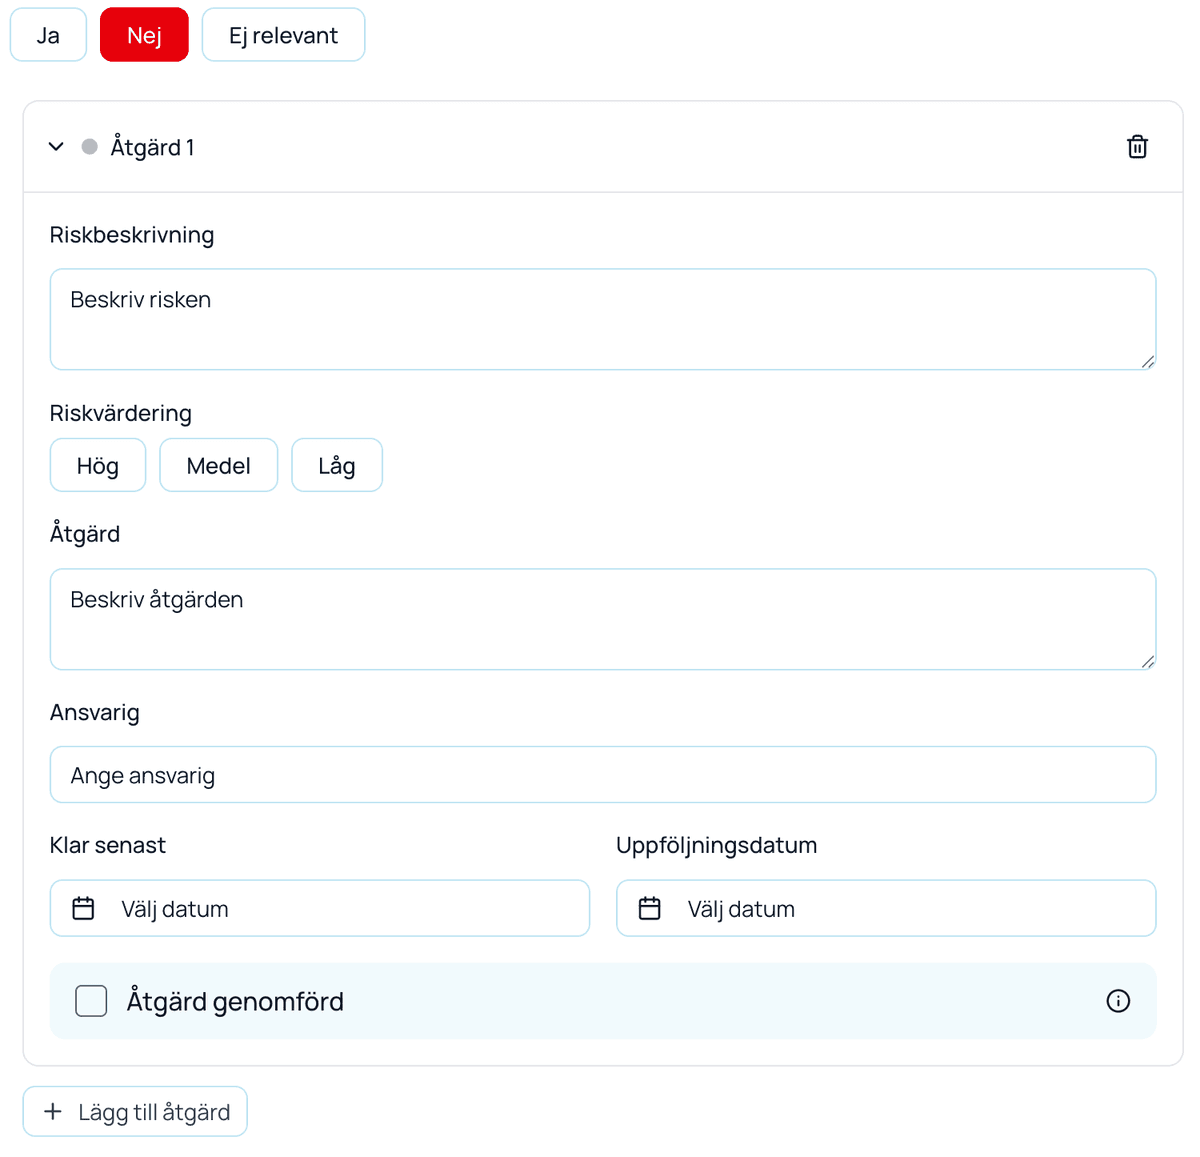This screenshot has width=1200, height=1157.
Task: Click calendar icon in Uppföljningsdatum field
Action: [x=650, y=908]
